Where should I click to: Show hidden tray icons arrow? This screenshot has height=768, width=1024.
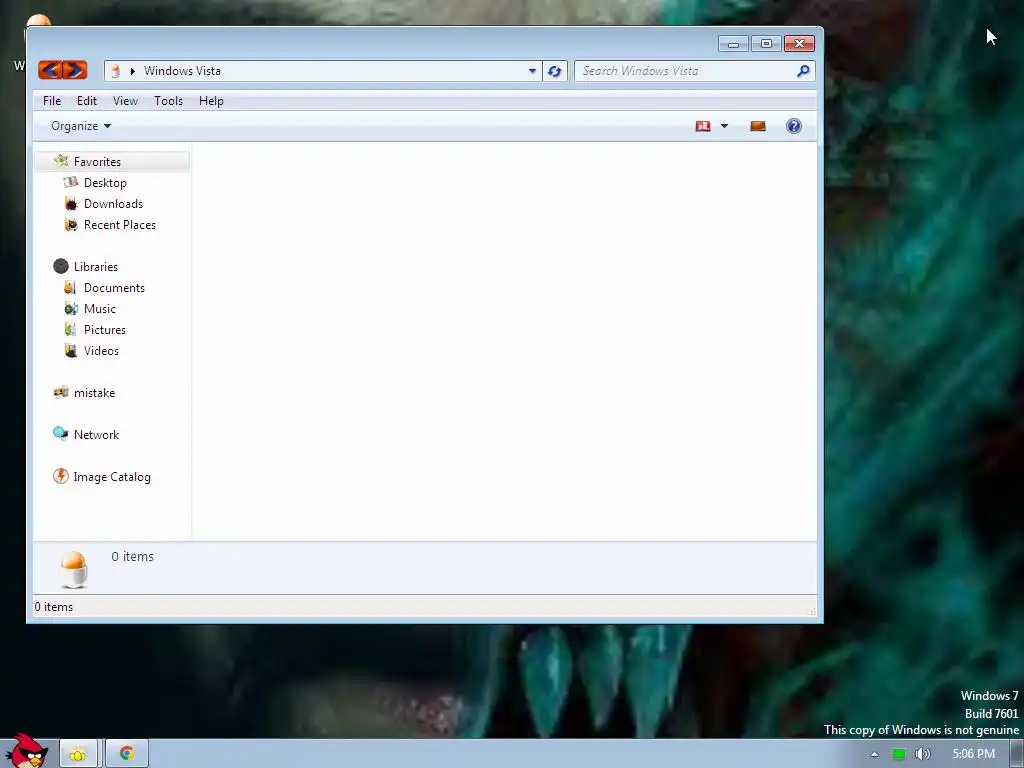[x=874, y=754]
